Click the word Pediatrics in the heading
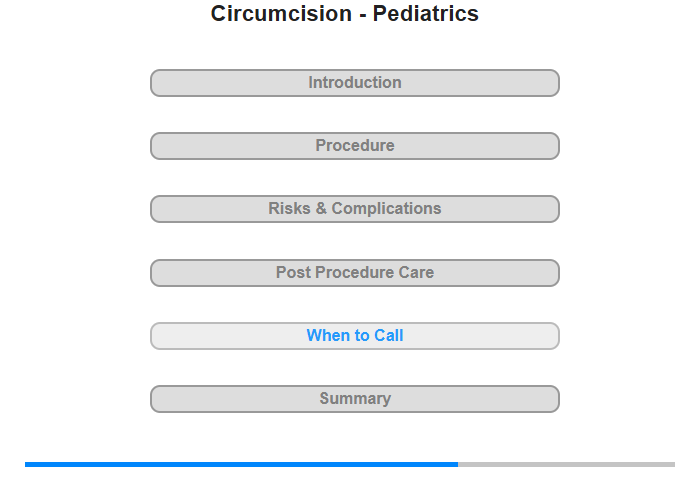Image resolution: width=700 pixels, height=480 pixels. [x=425, y=13]
